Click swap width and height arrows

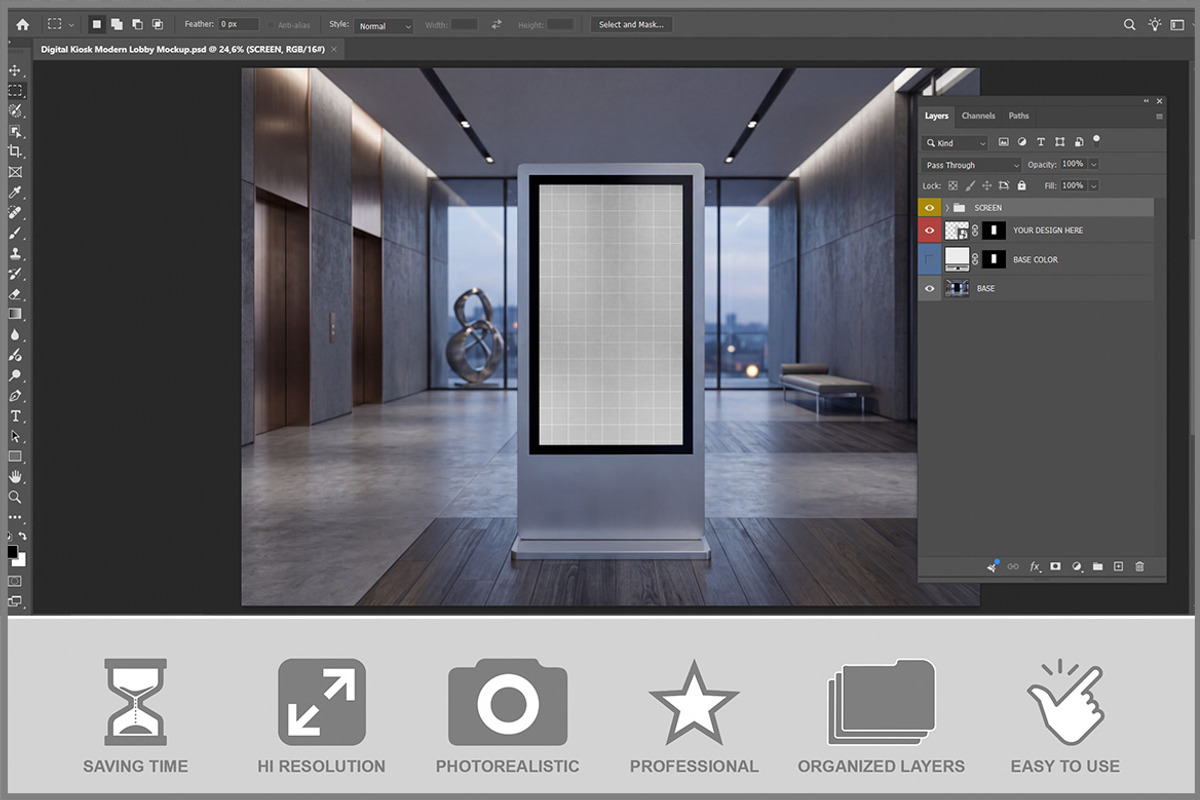(497, 25)
